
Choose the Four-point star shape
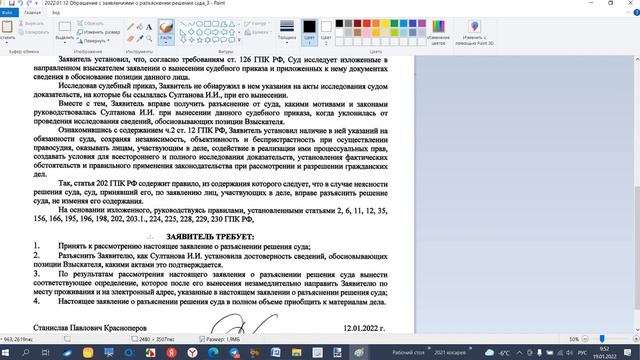pyautogui.click(x=191, y=40)
